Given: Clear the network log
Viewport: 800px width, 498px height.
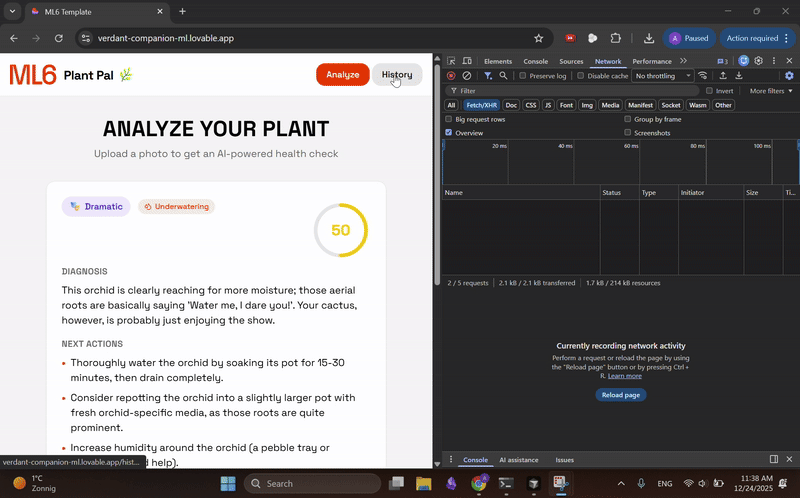Looking at the screenshot, I should pos(466,76).
